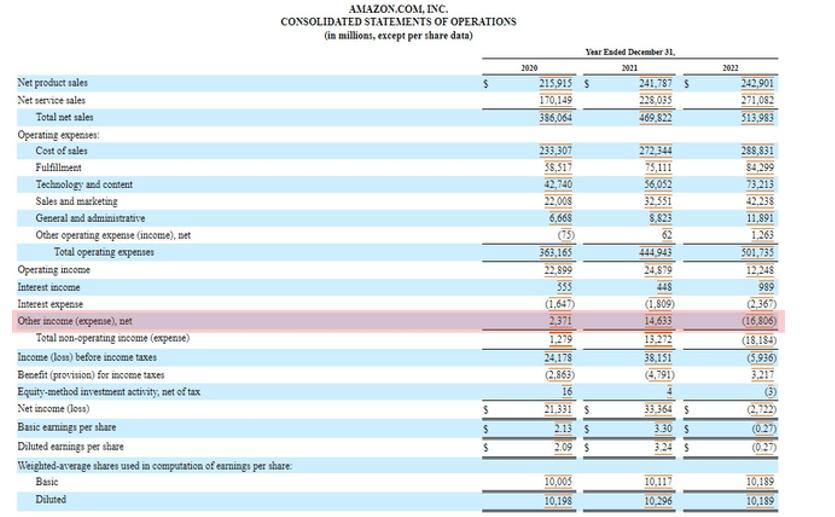This screenshot has width=835, height=517.
Task: Select 2021 total net sales 469,822
Action: pyautogui.click(x=656, y=118)
